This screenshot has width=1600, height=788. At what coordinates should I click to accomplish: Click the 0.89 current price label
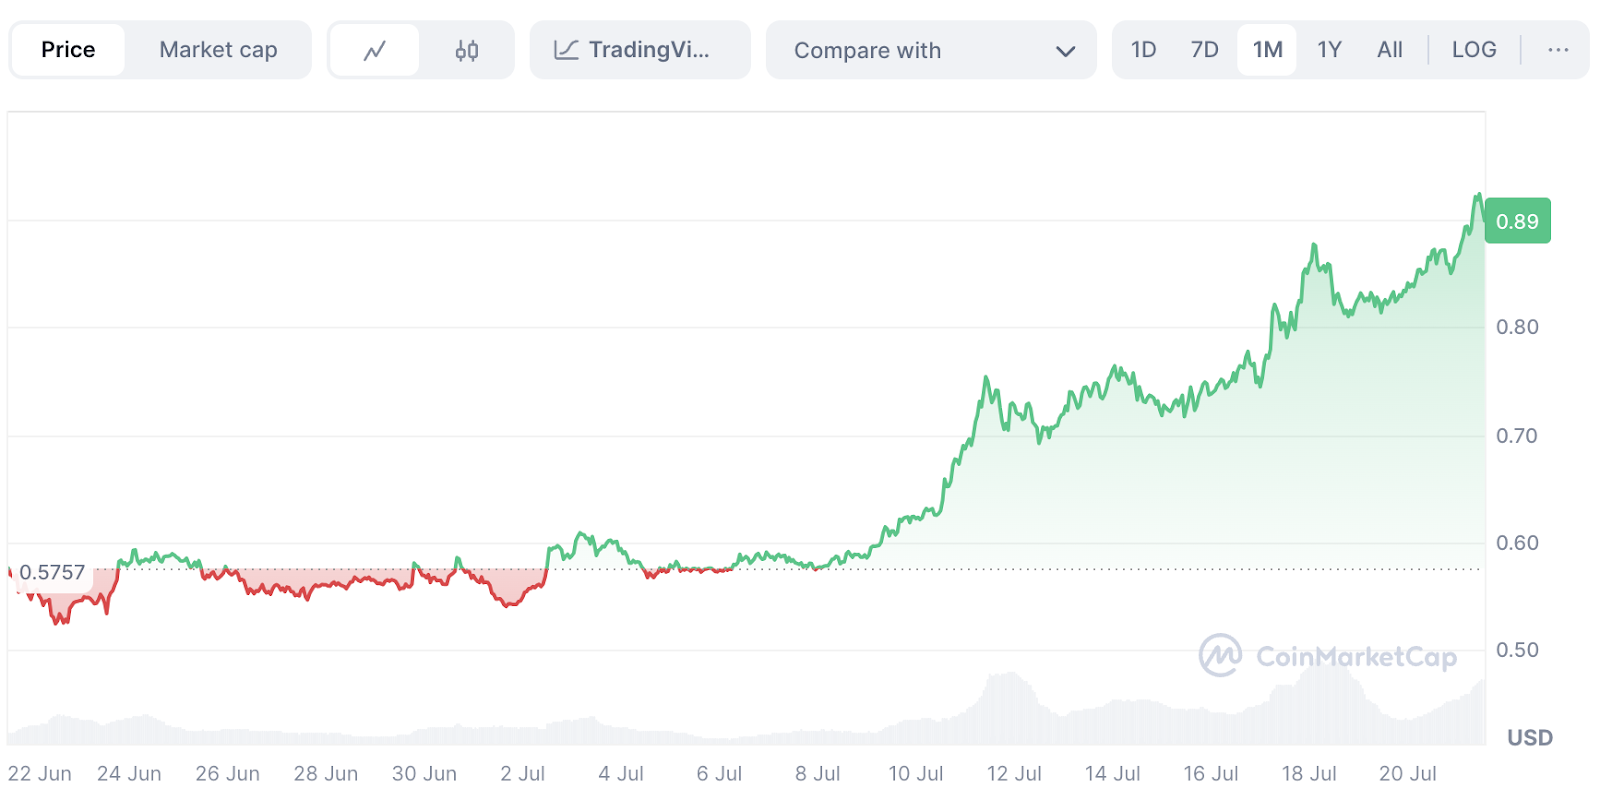tap(1517, 221)
